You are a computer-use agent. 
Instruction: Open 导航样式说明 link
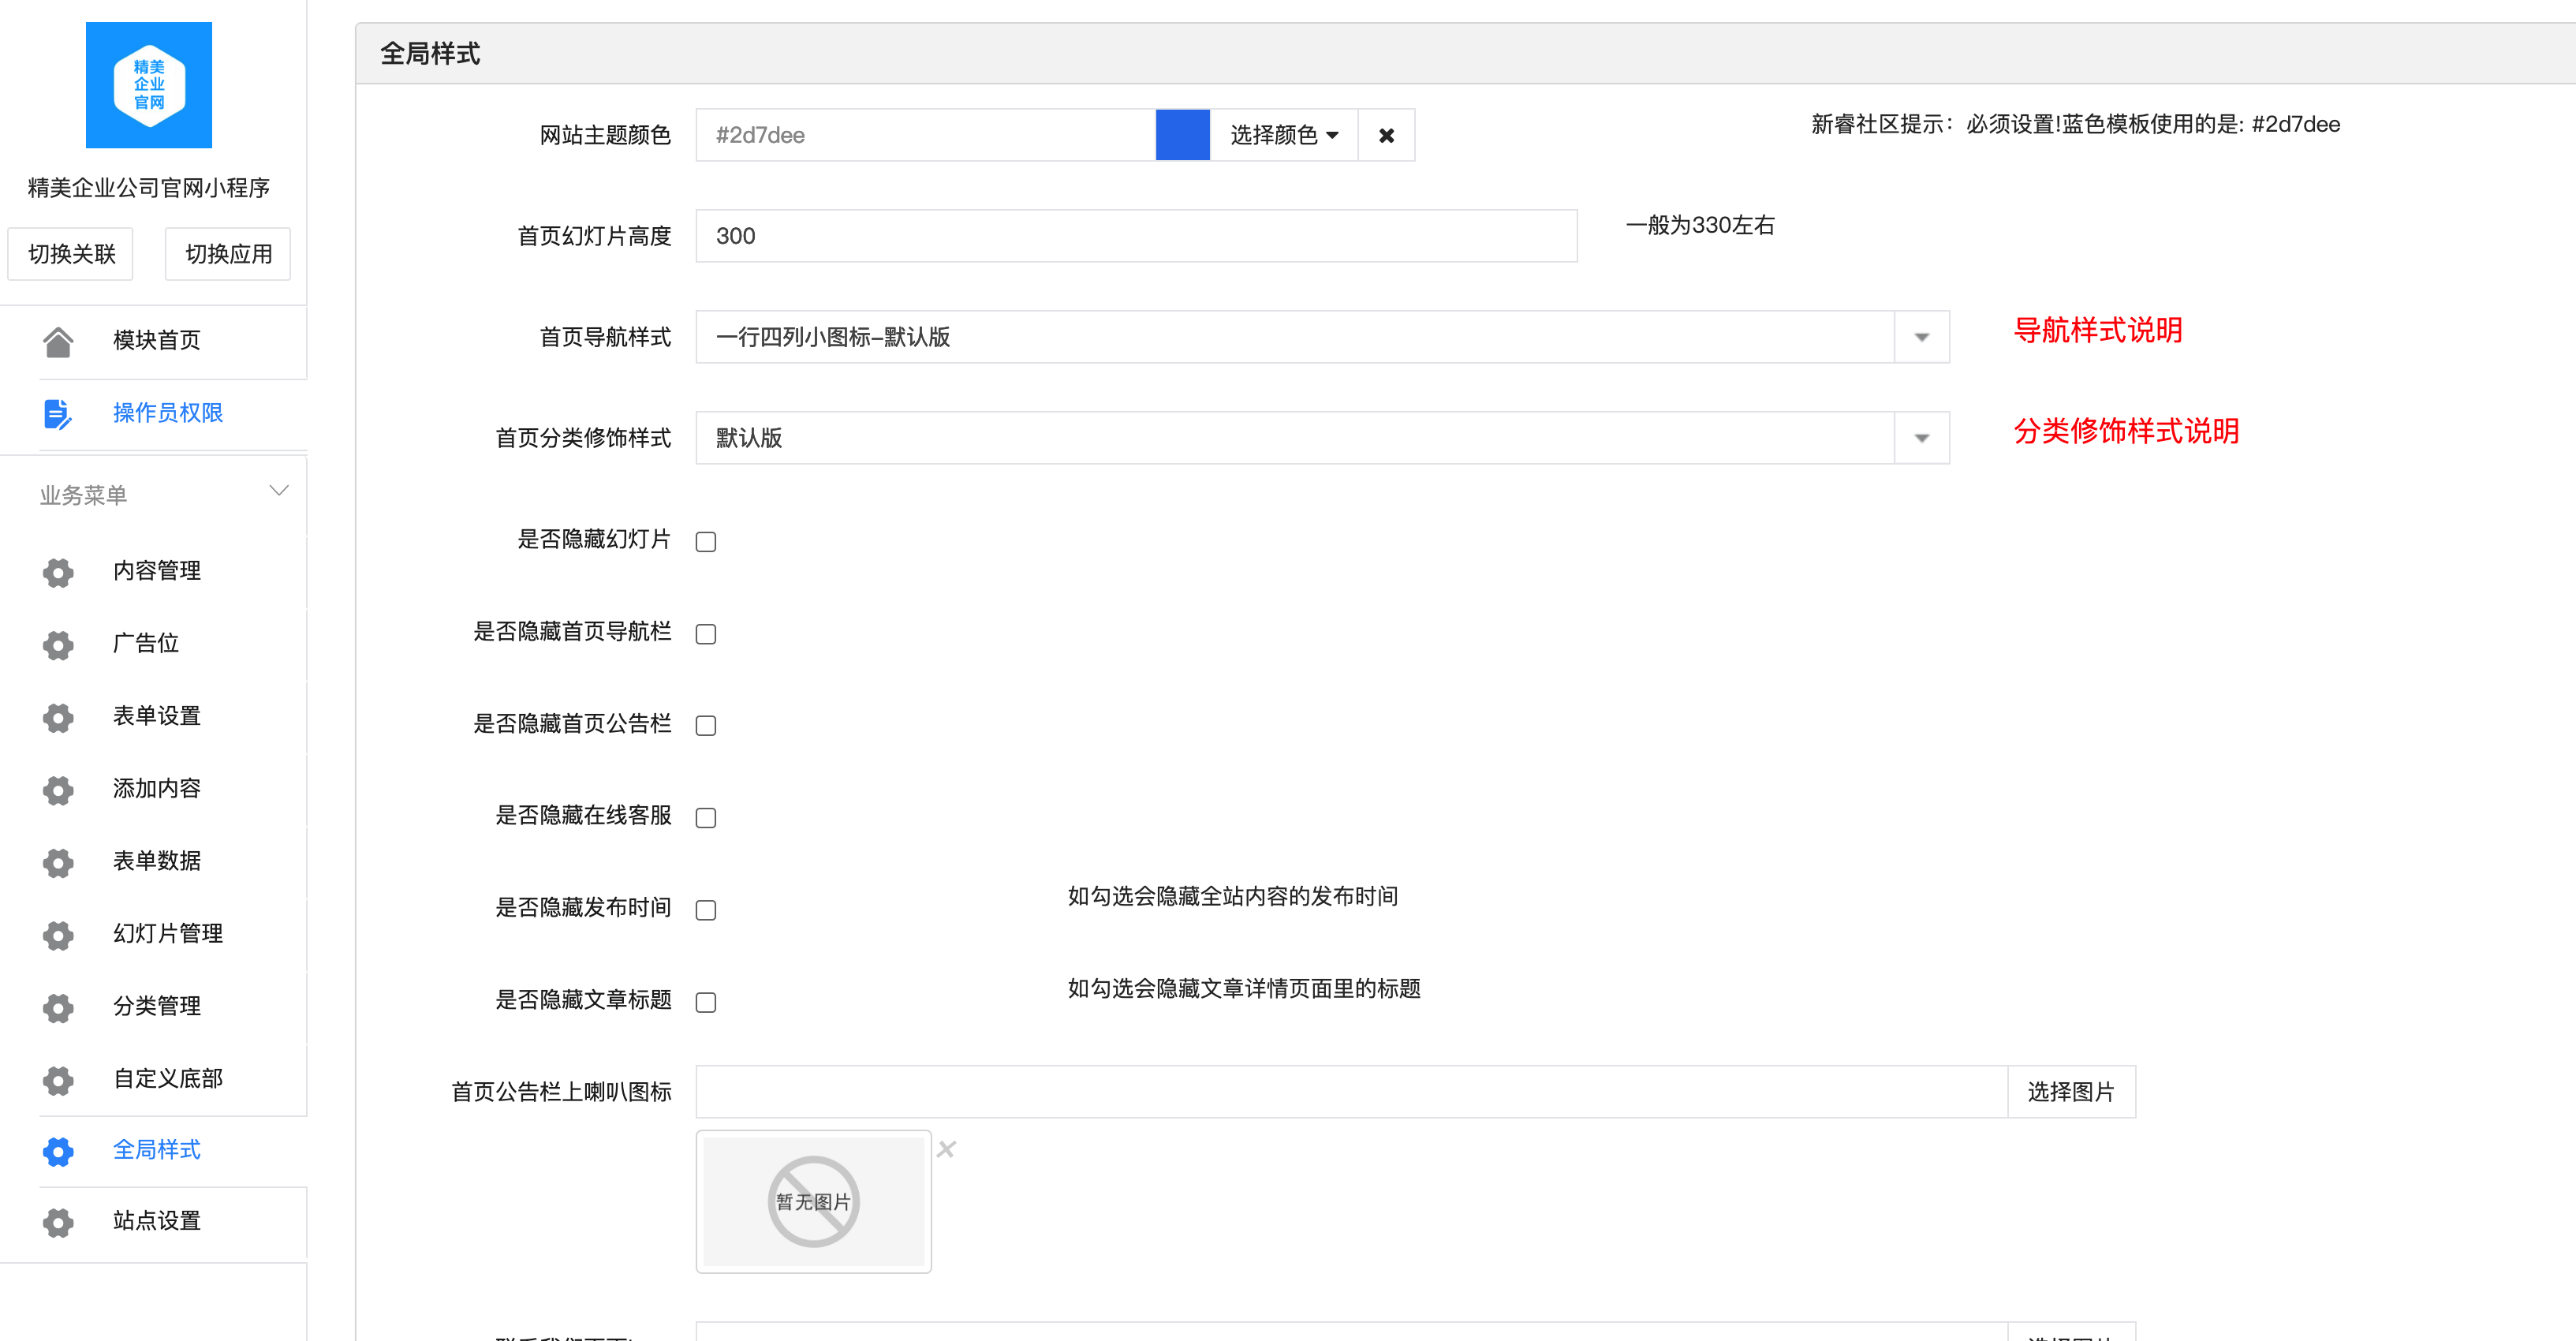tap(2098, 330)
